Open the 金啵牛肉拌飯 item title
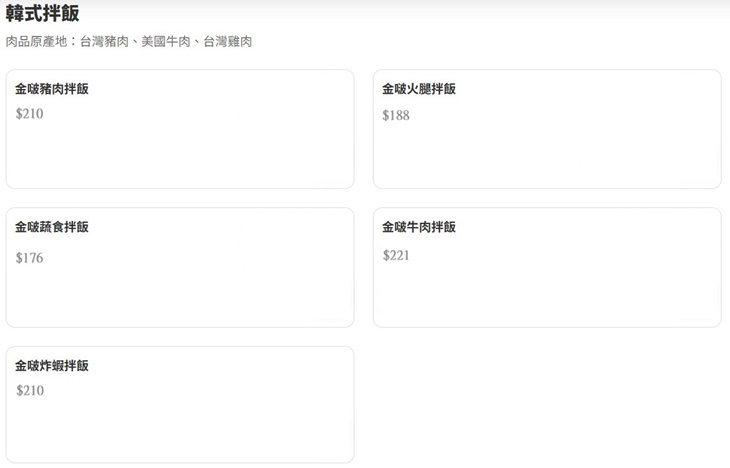Image resolution: width=730 pixels, height=468 pixels. coord(419,227)
